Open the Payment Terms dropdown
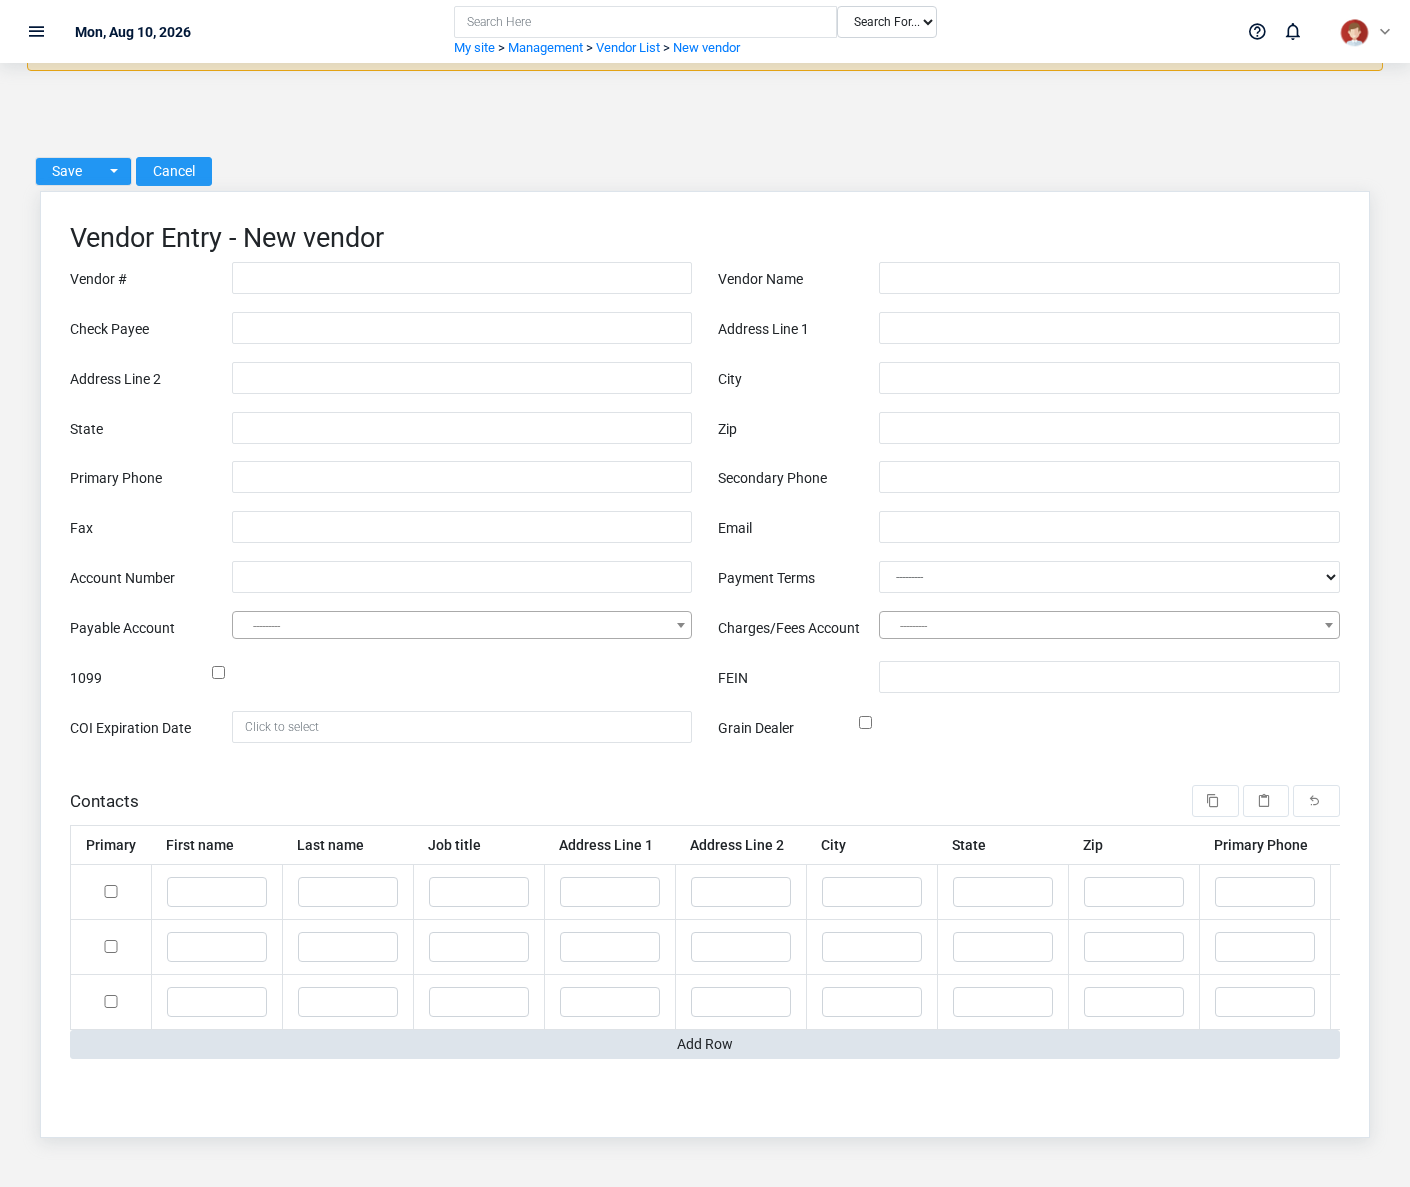1410x1187 pixels. tap(1109, 577)
